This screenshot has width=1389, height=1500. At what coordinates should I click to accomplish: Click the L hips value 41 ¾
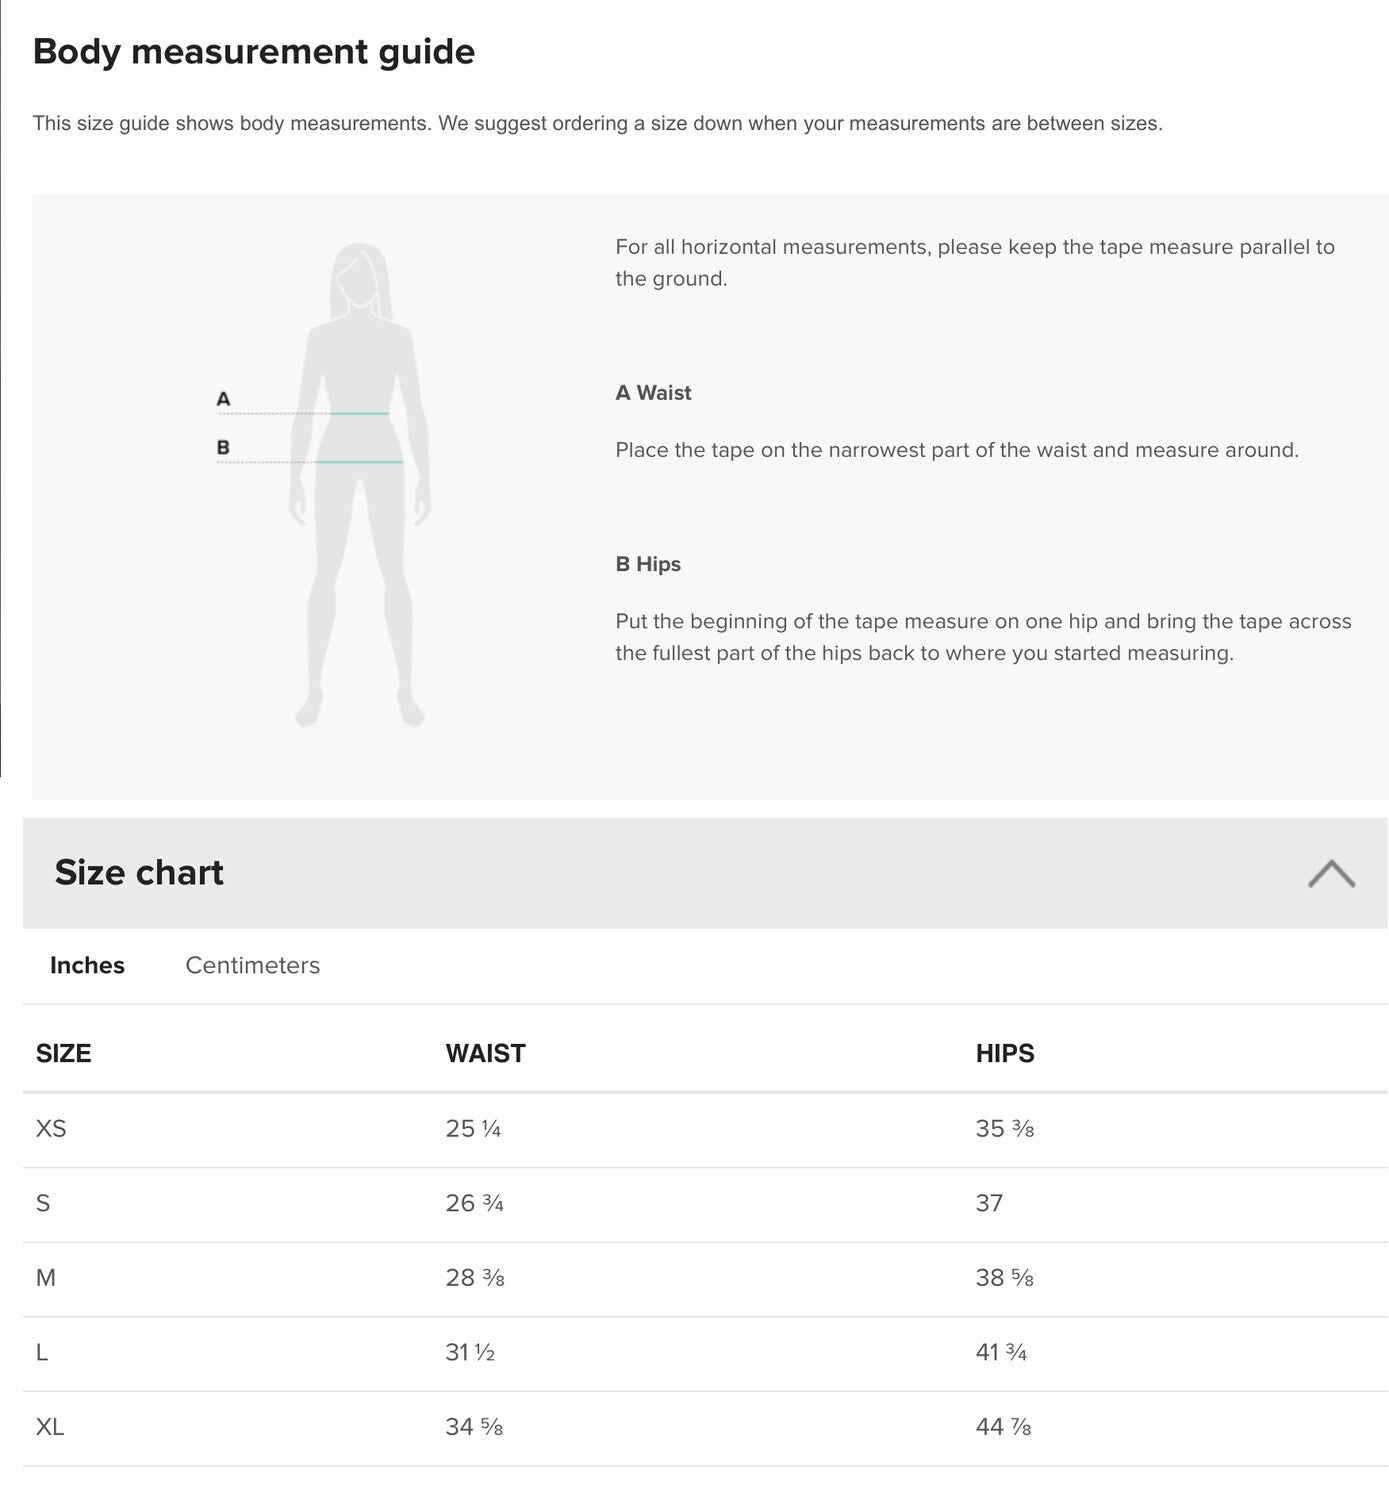pos(1001,1353)
